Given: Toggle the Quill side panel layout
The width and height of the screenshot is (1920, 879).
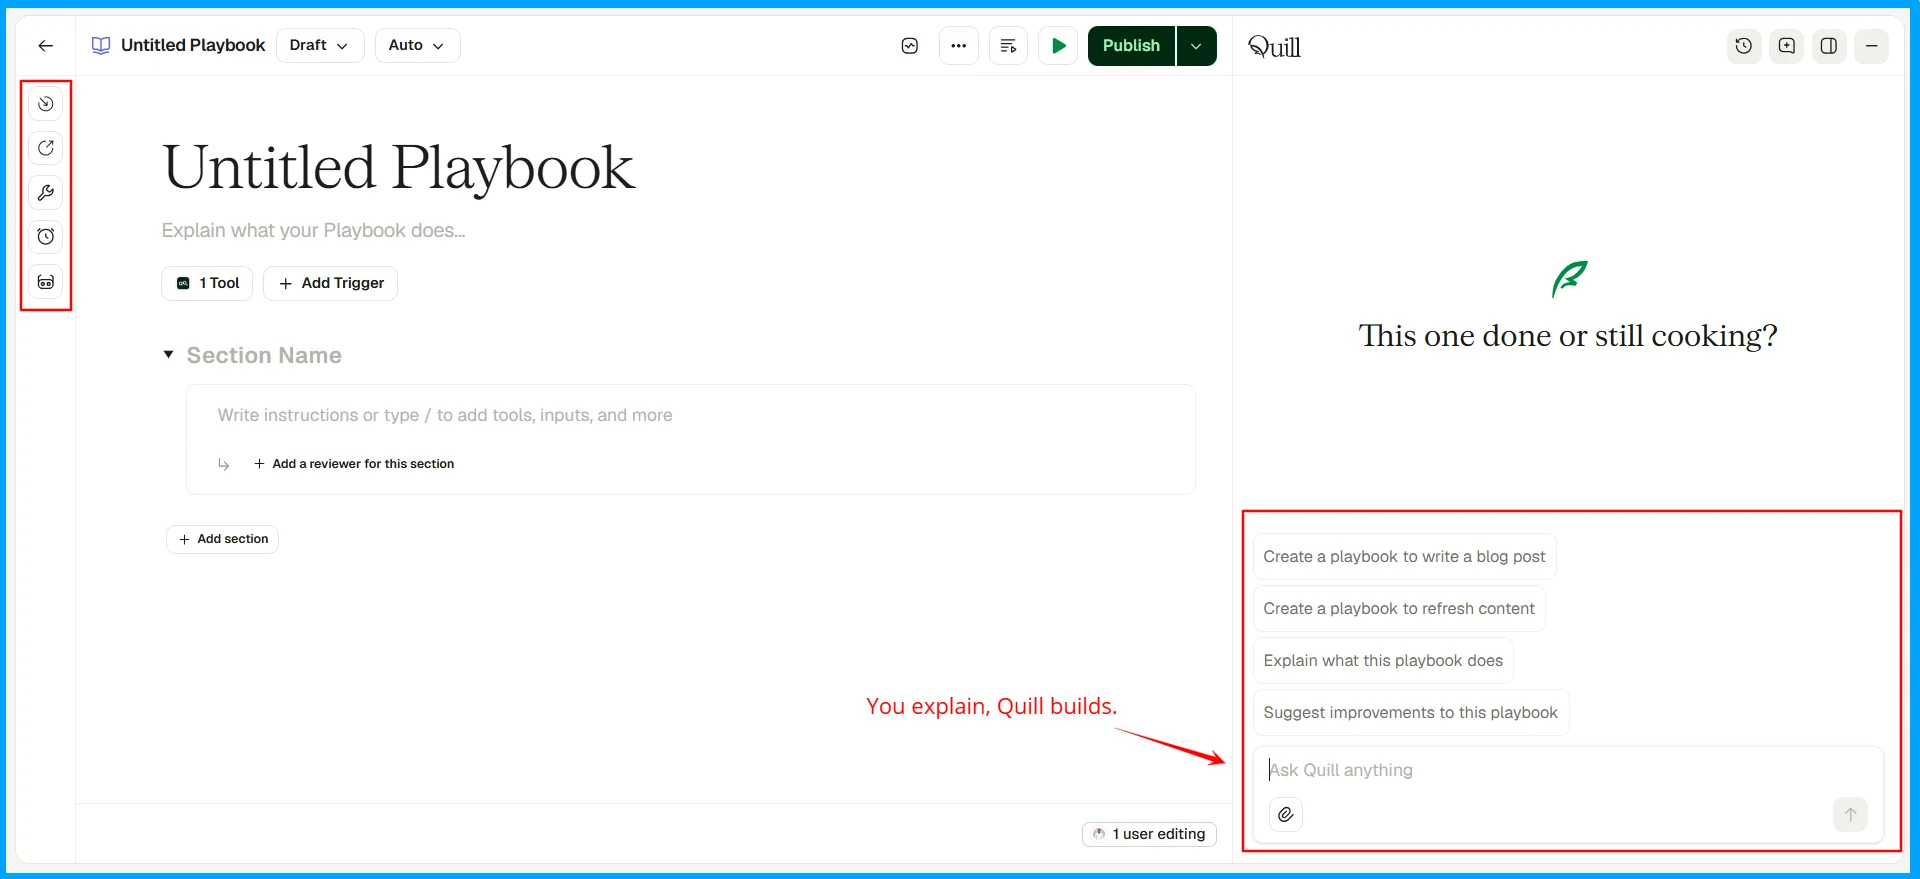Looking at the screenshot, I should click(1829, 46).
